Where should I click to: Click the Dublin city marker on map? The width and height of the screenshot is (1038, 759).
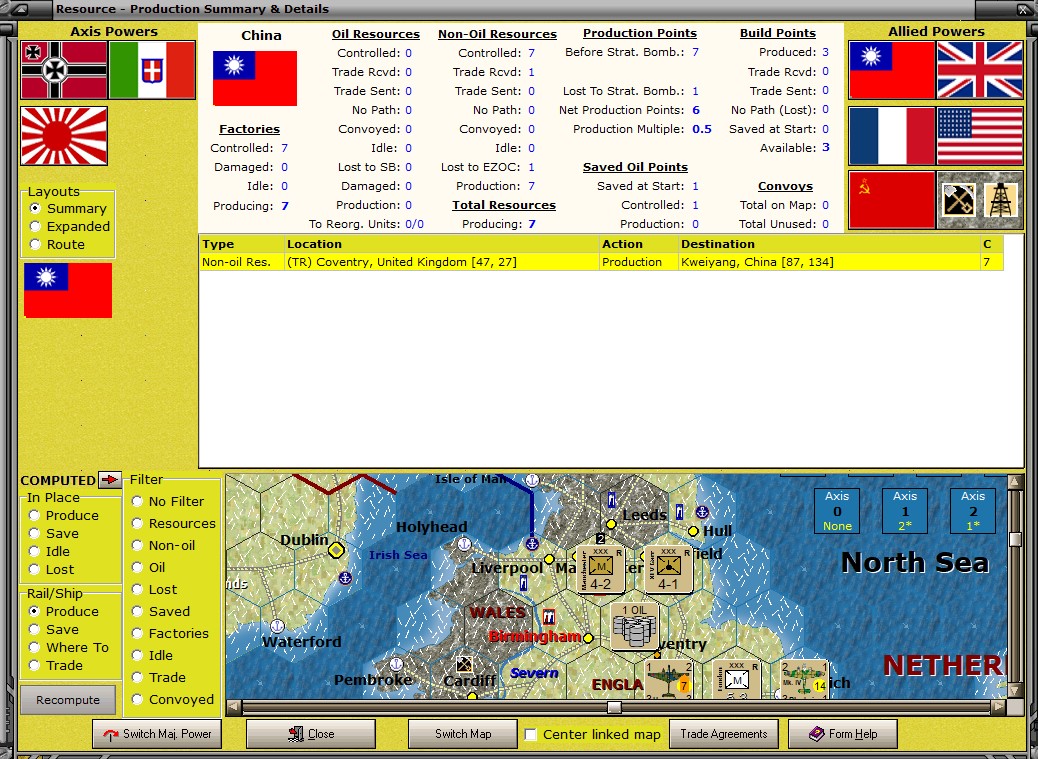point(336,550)
